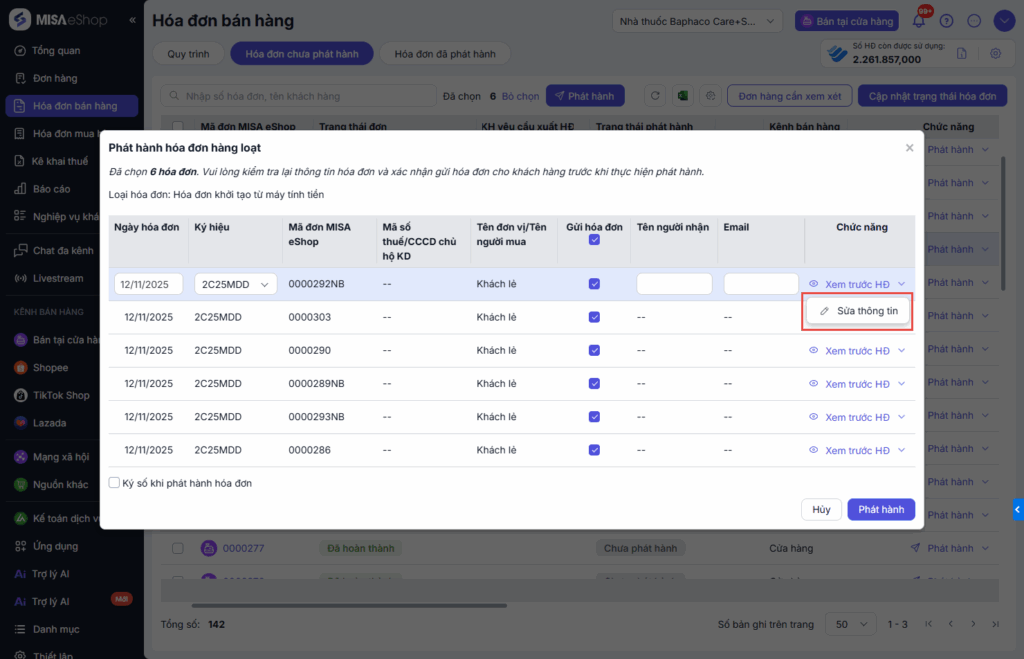1024x659 pixels.
Task: Click the 'Tên người nhận' input field
Action: point(674,284)
